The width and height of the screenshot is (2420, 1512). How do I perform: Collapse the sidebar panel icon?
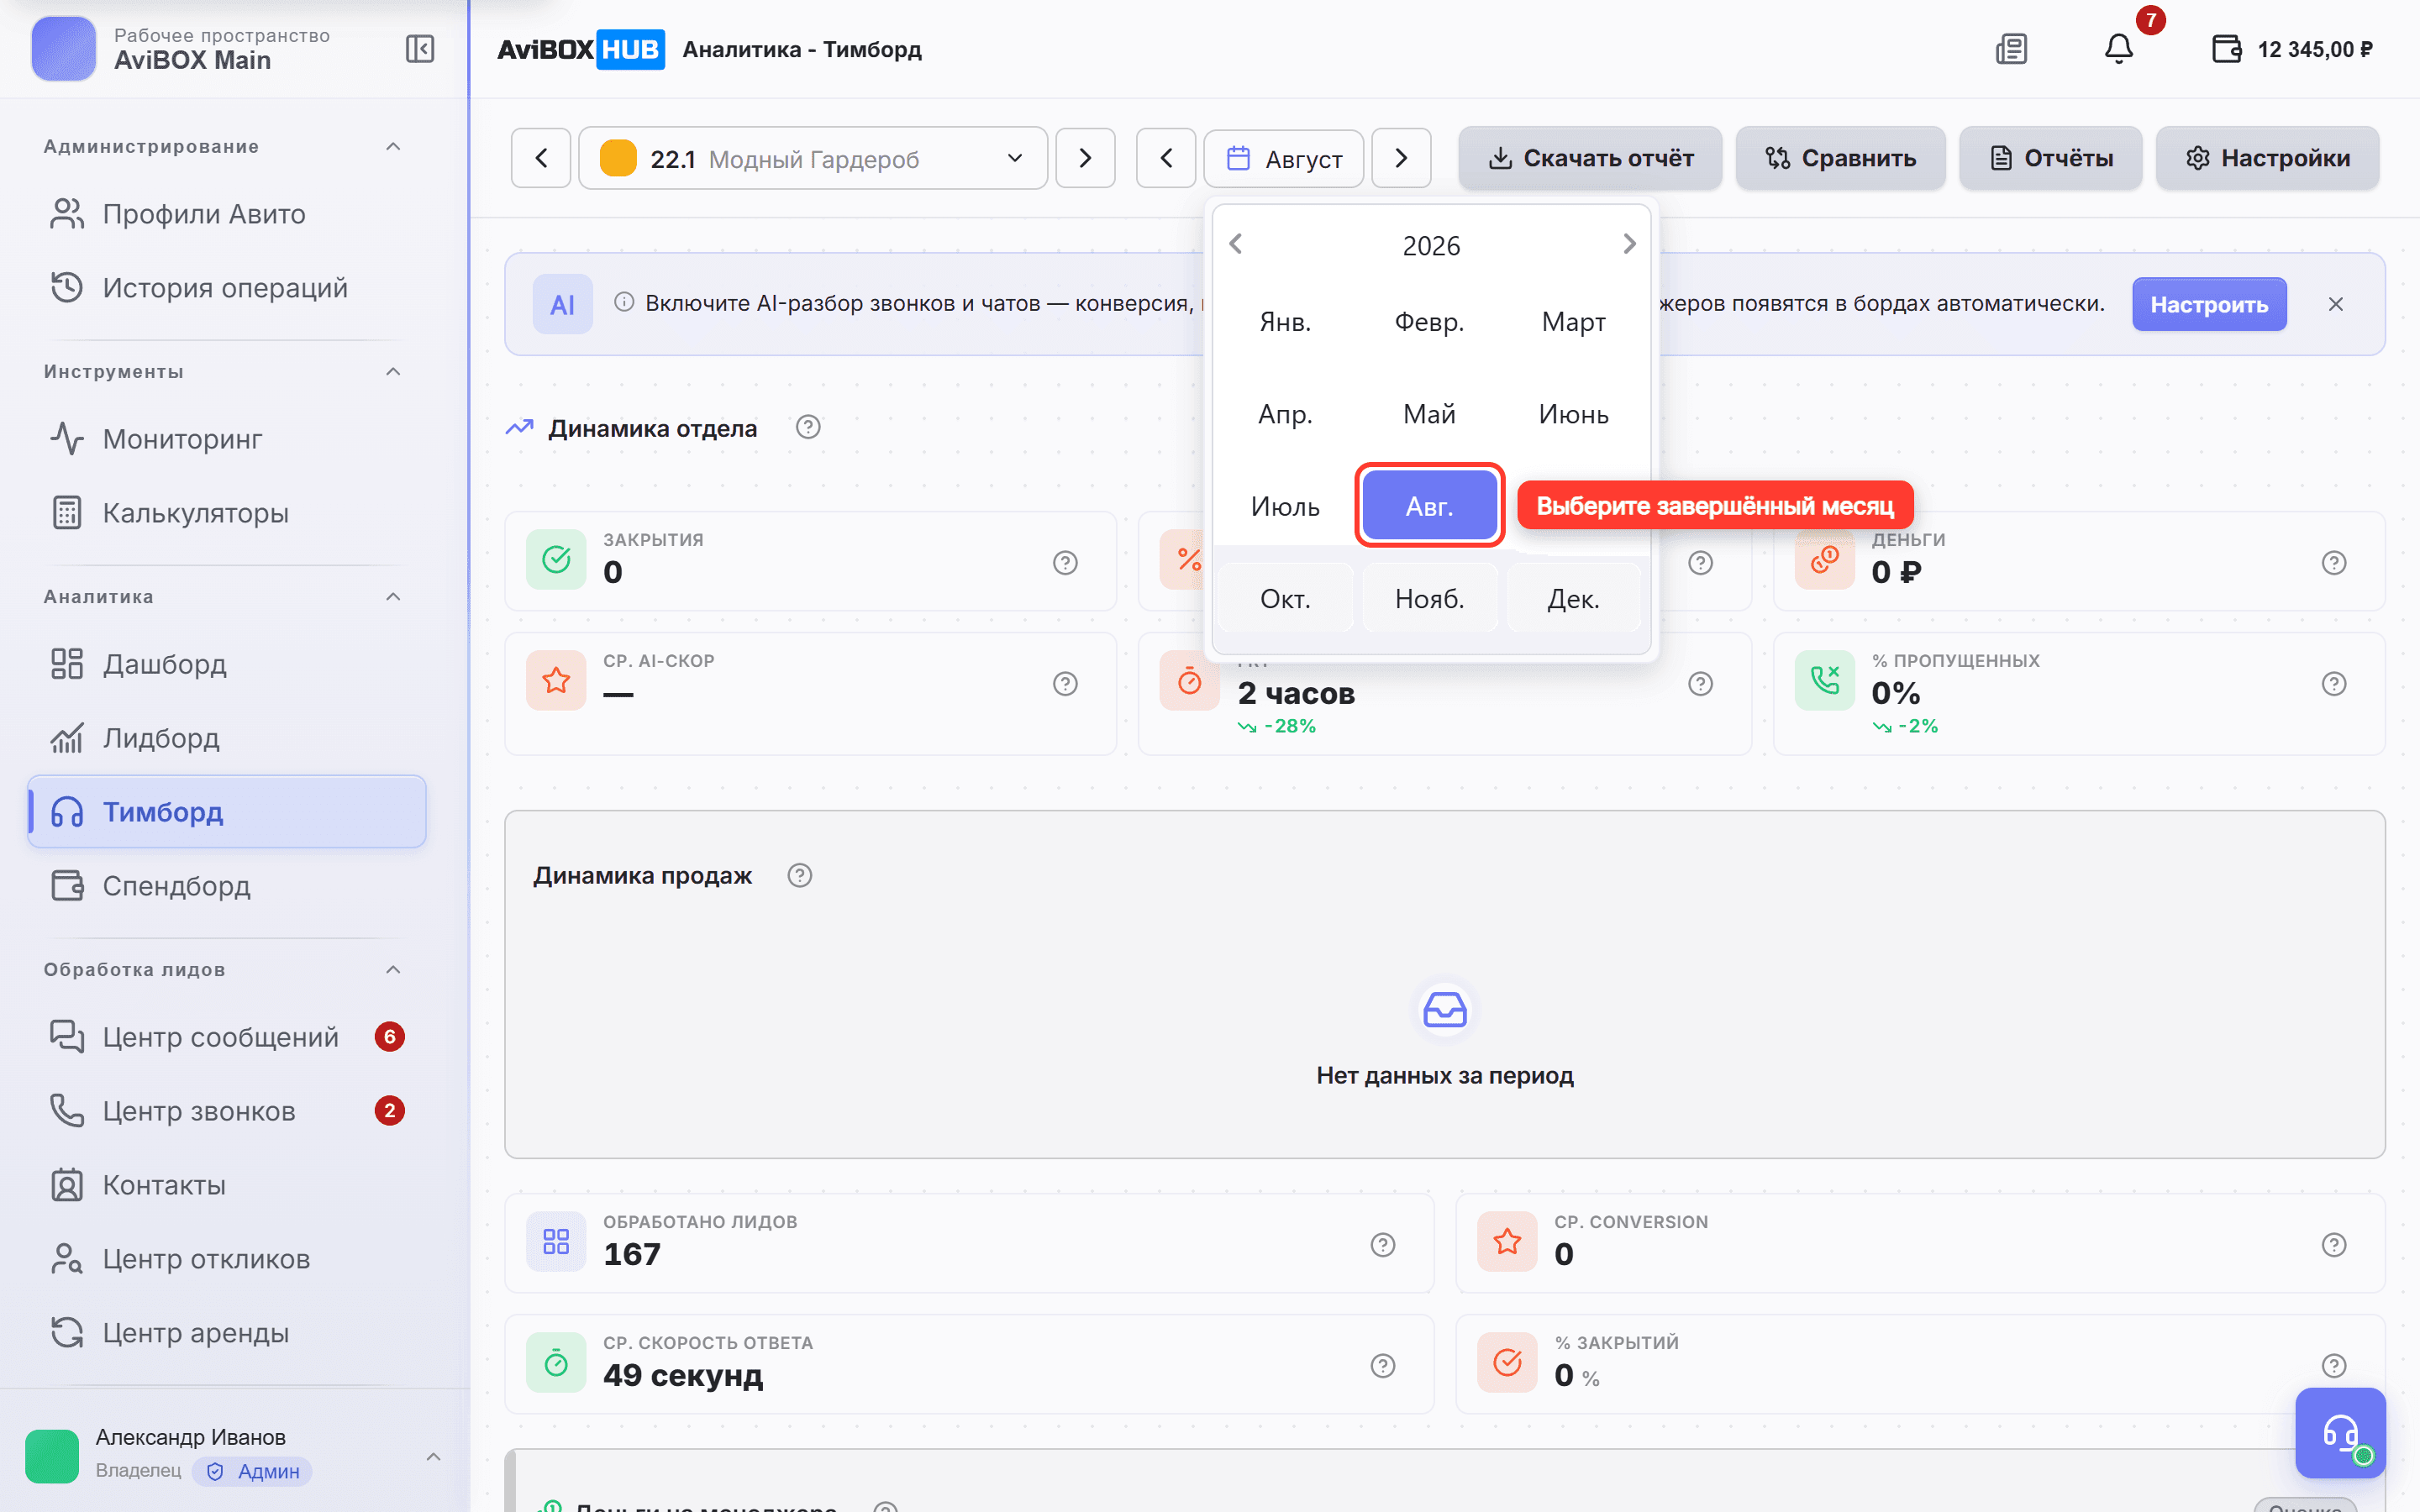coord(420,49)
